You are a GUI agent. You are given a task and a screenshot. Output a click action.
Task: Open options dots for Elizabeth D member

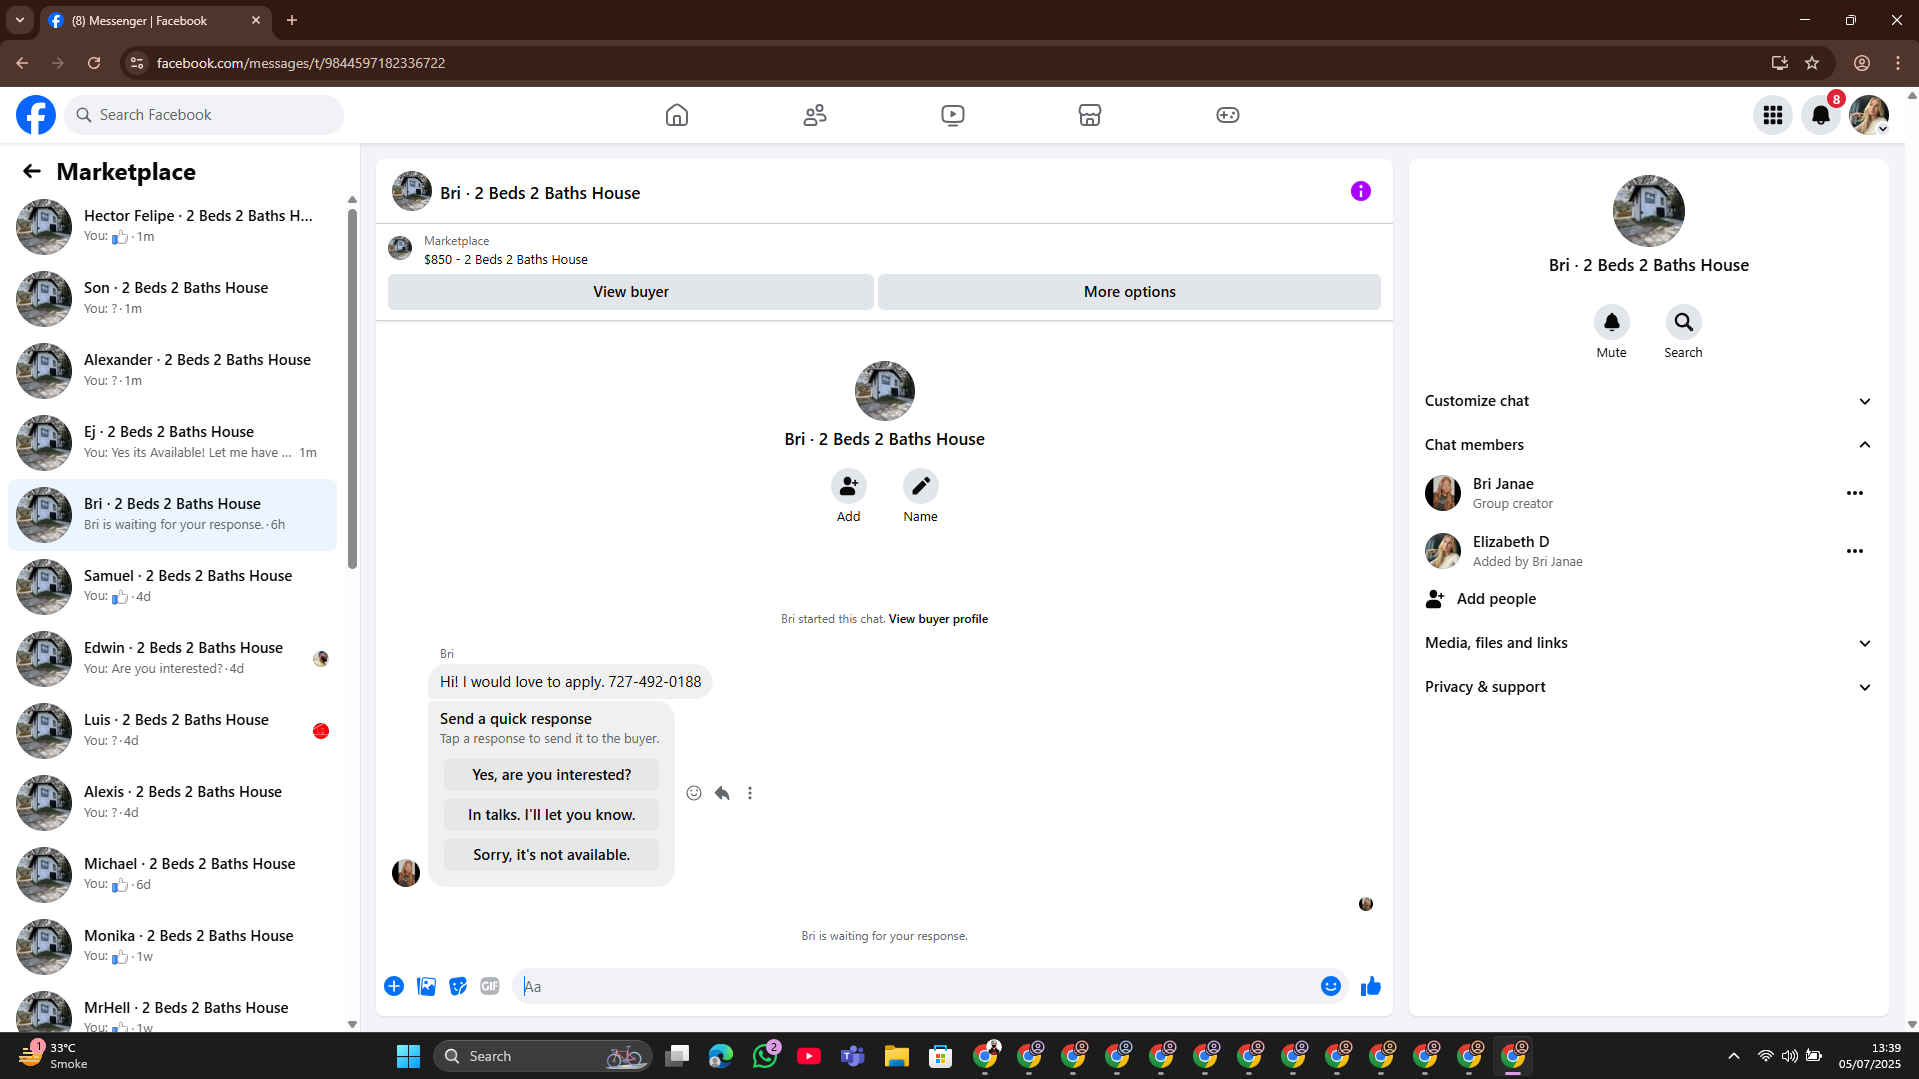pyautogui.click(x=1854, y=551)
